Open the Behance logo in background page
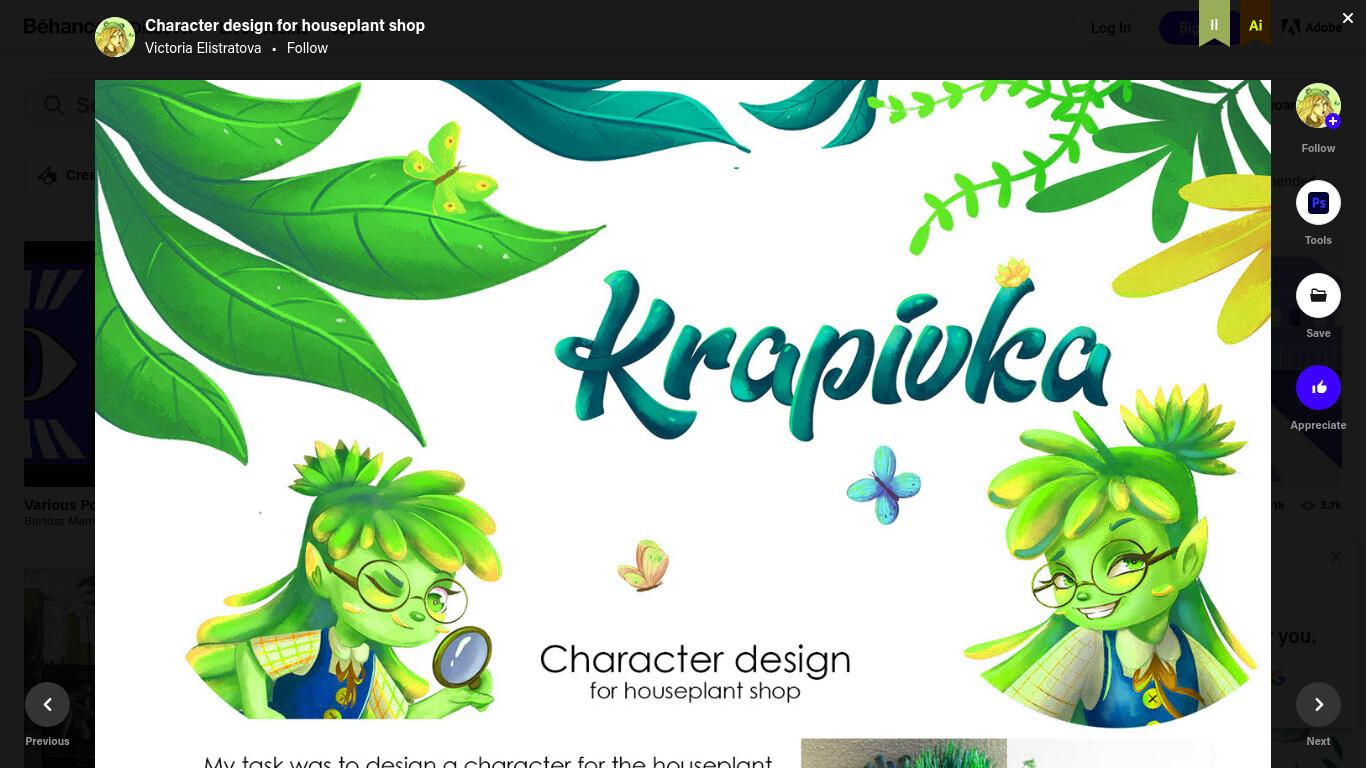The height and width of the screenshot is (768, 1366). coord(58,27)
